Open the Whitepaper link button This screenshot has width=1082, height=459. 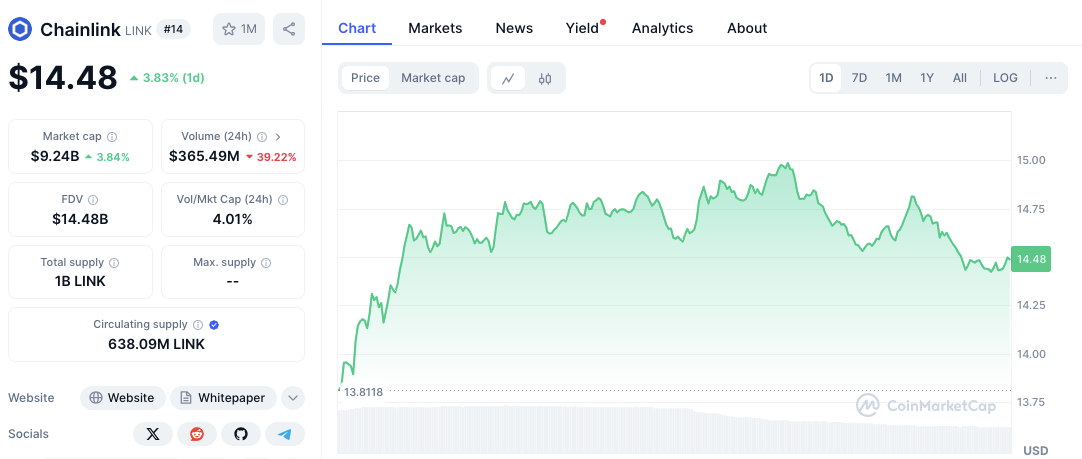(x=224, y=398)
